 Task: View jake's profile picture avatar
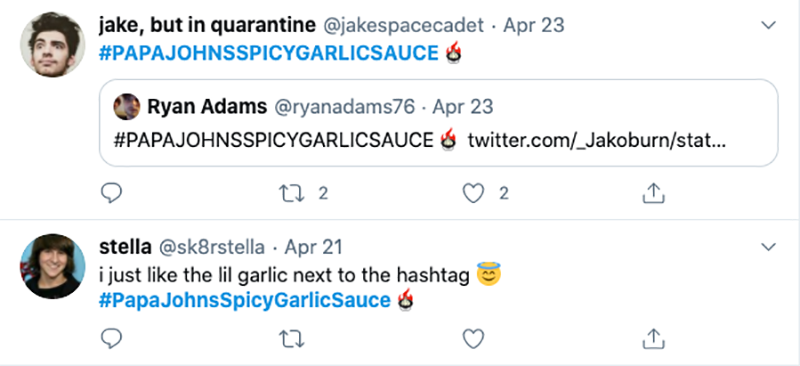[53, 44]
